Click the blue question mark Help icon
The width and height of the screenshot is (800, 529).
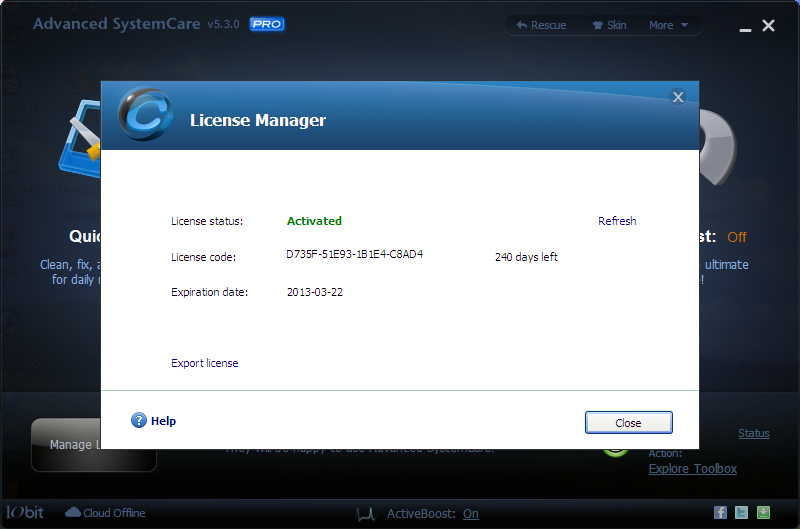point(139,420)
